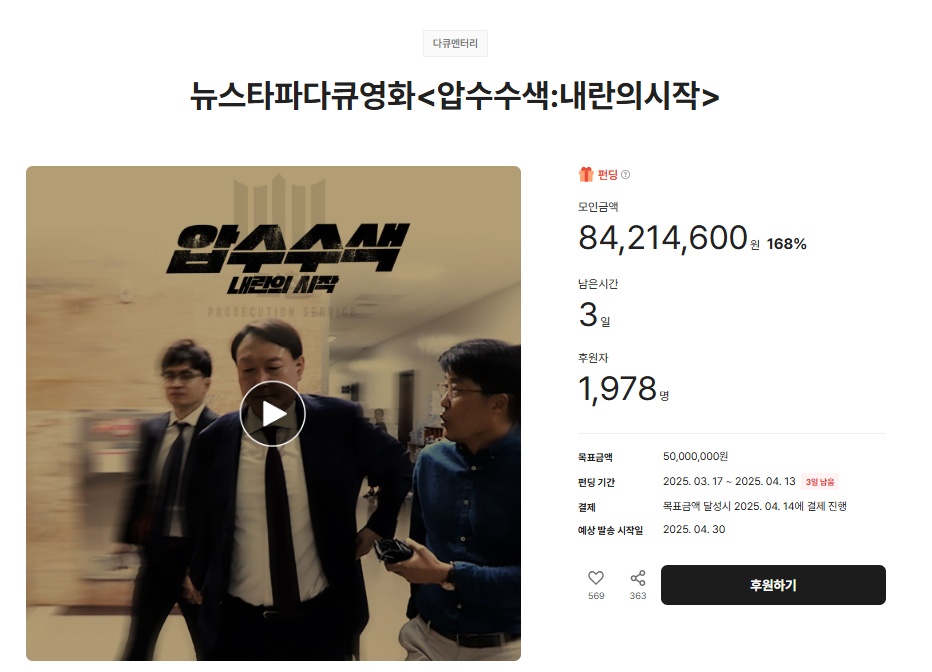Select the 다큐멘터리 category tag
Image resolution: width=932 pixels, height=672 pixels.
(x=455, y=43)
